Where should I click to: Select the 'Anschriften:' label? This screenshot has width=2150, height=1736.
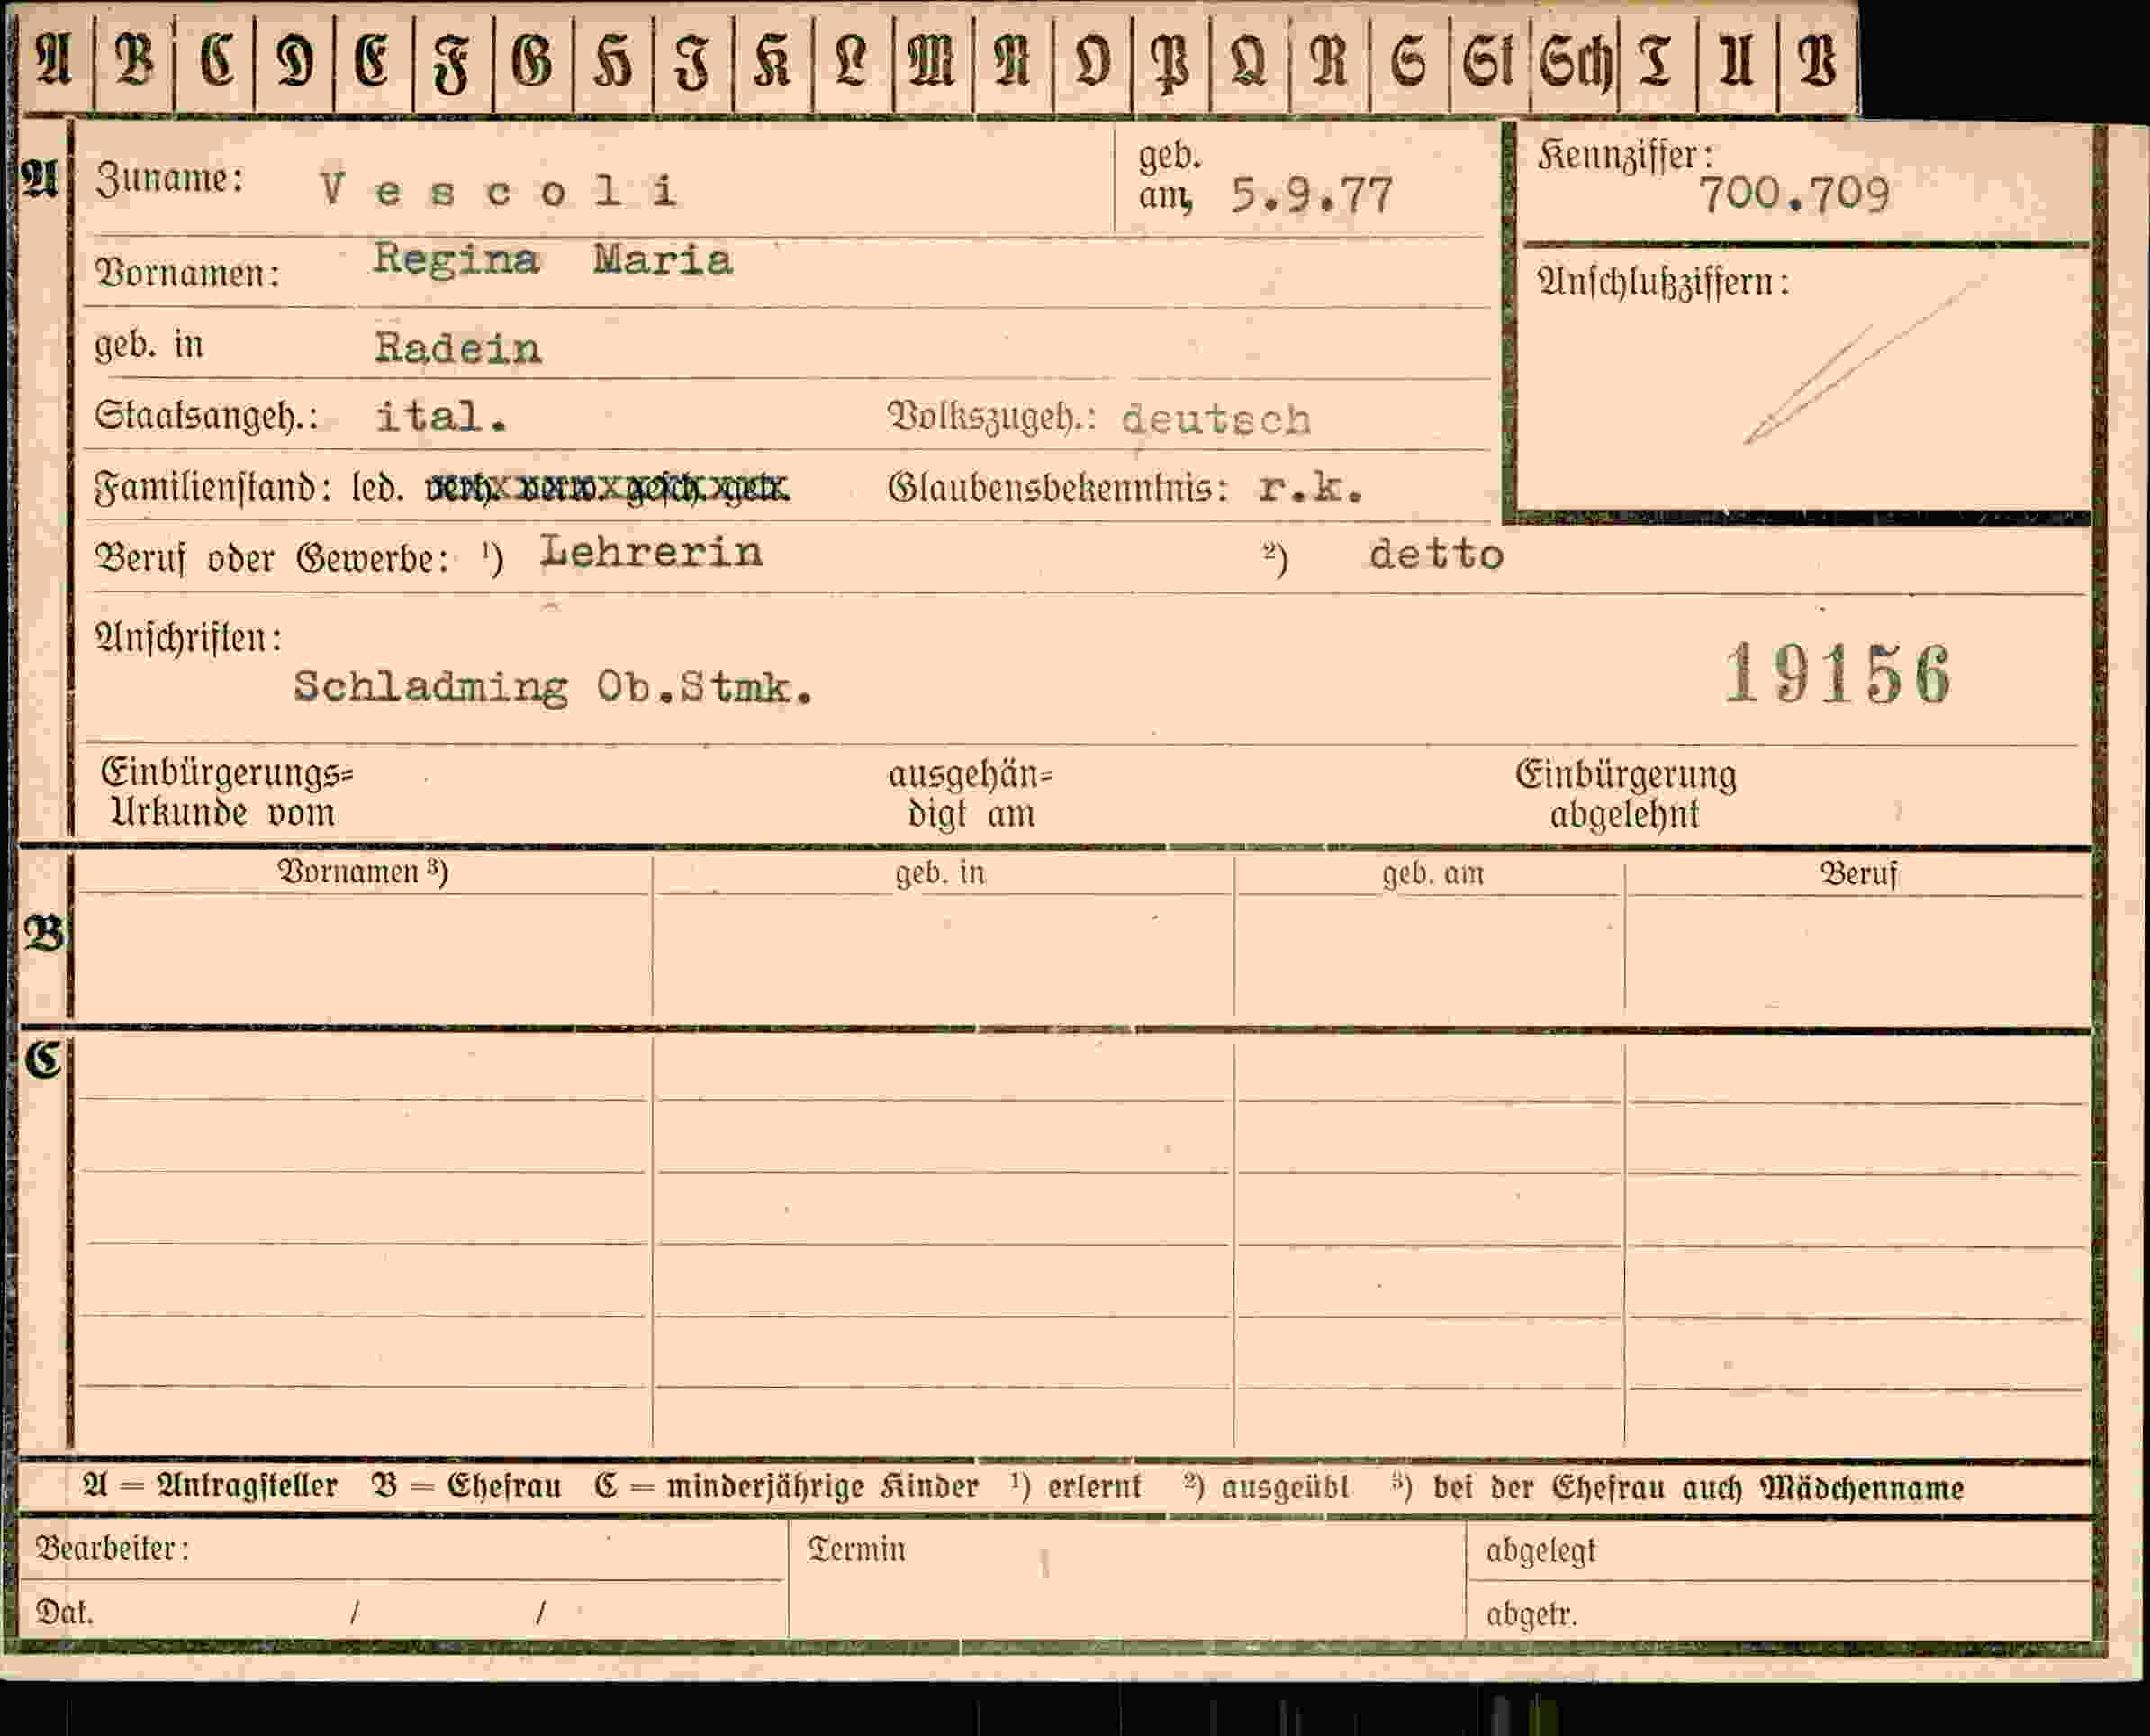tap(188, 637)
